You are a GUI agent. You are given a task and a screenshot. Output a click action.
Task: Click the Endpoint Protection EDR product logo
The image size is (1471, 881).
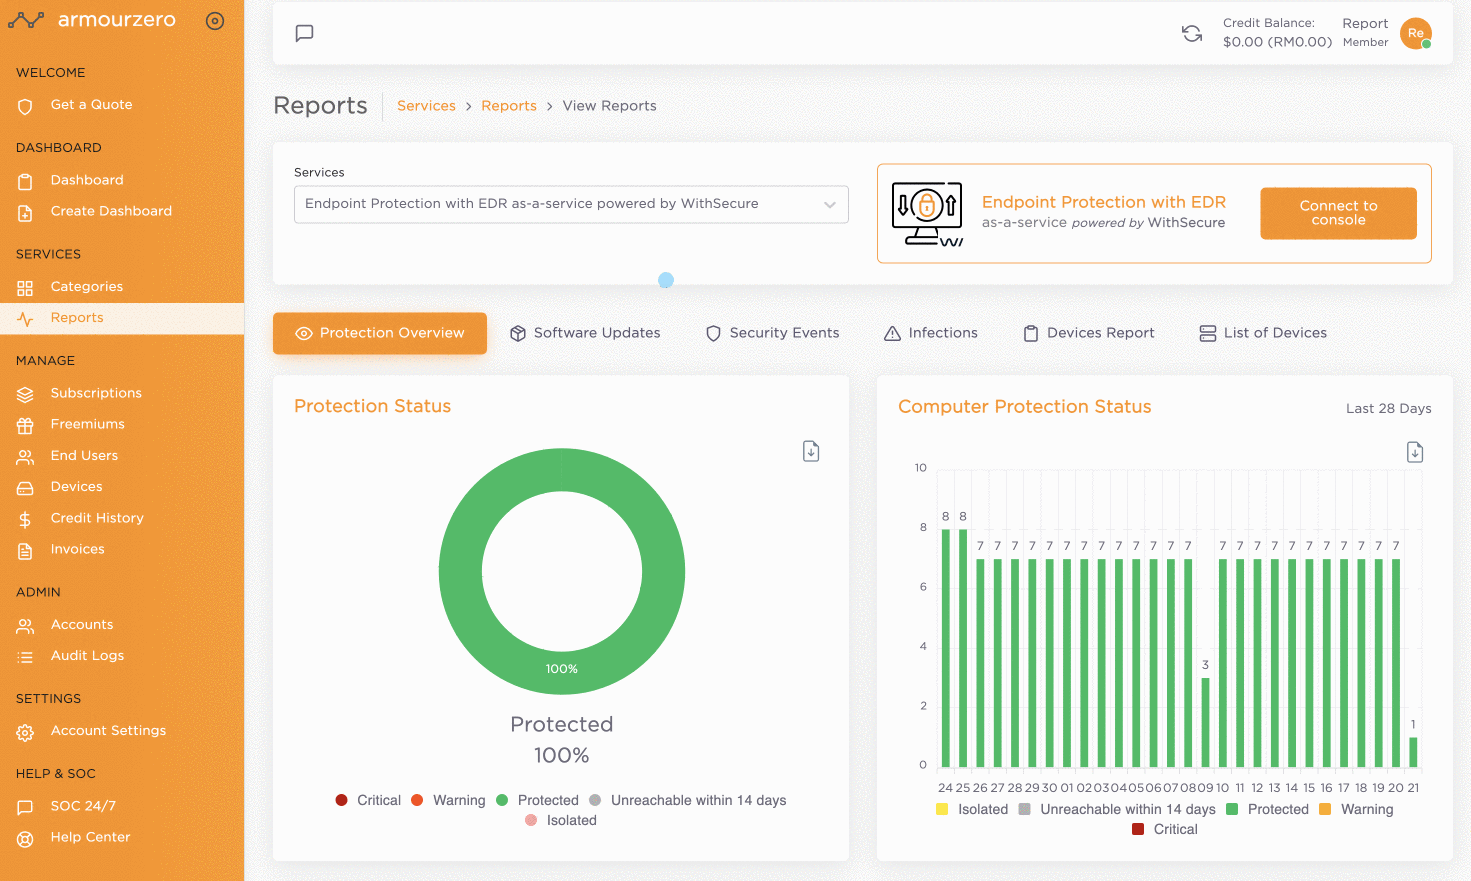(927, 214)
